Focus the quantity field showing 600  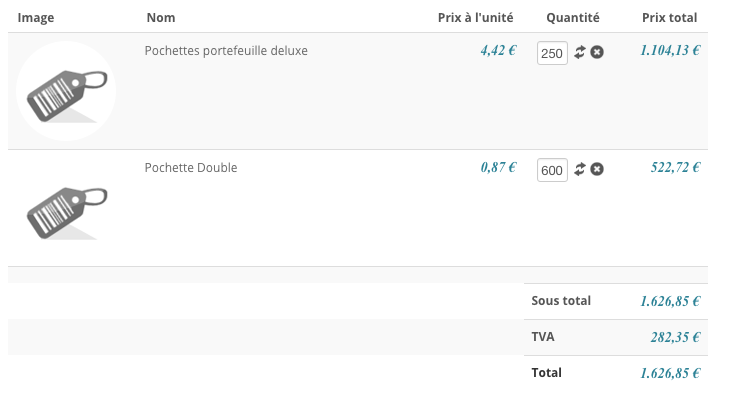point(551,170)
